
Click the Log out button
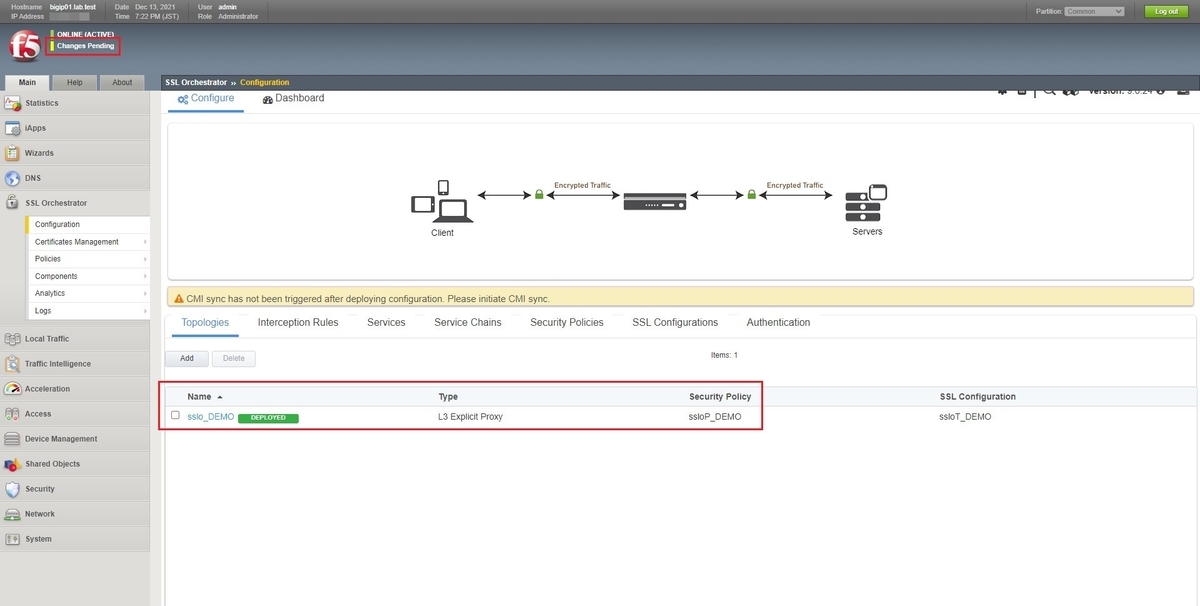(1169, 11)
